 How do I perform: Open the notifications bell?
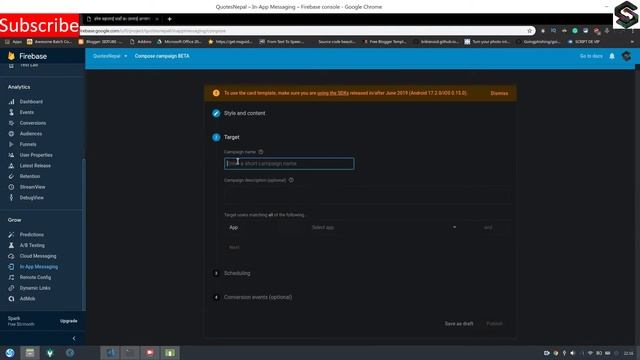(612, 56)
